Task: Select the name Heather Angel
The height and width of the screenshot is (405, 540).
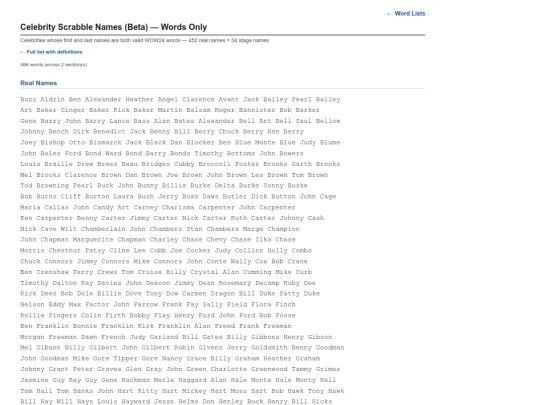Action: pyautogui.click(x=152, y=100)
